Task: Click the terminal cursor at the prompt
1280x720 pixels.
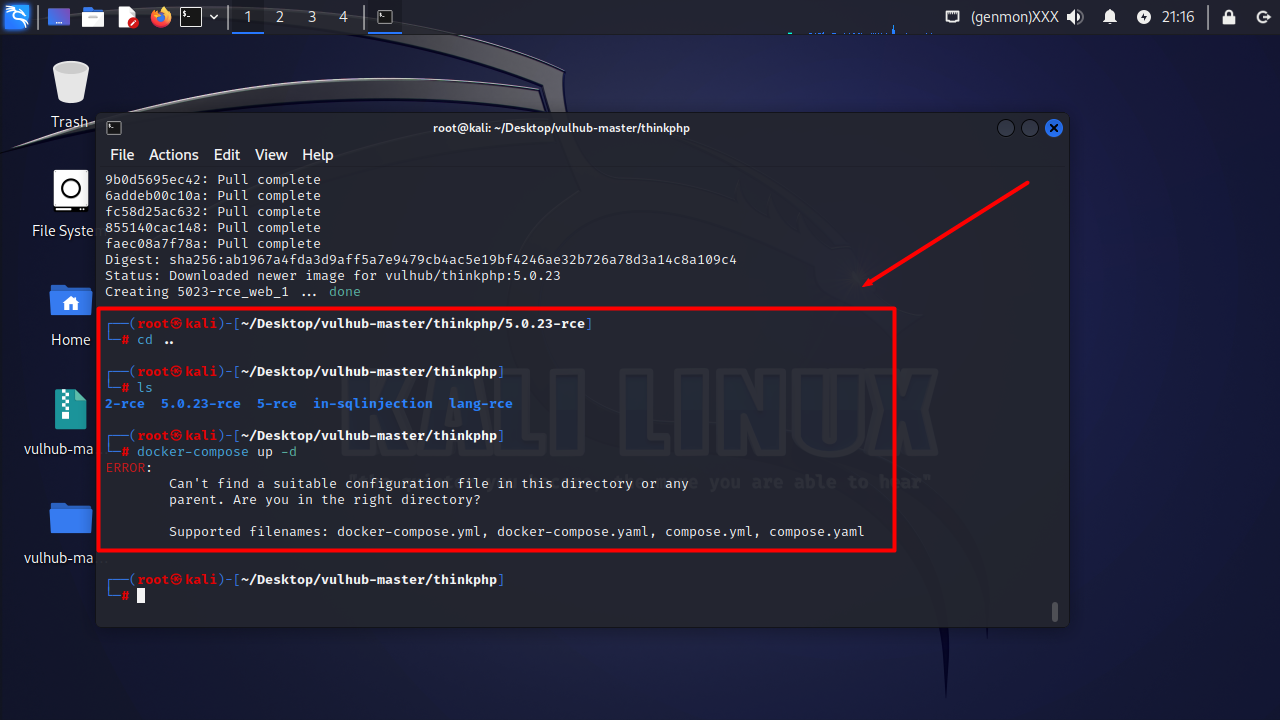Action: pyautogui.click(x=141, y=595)
